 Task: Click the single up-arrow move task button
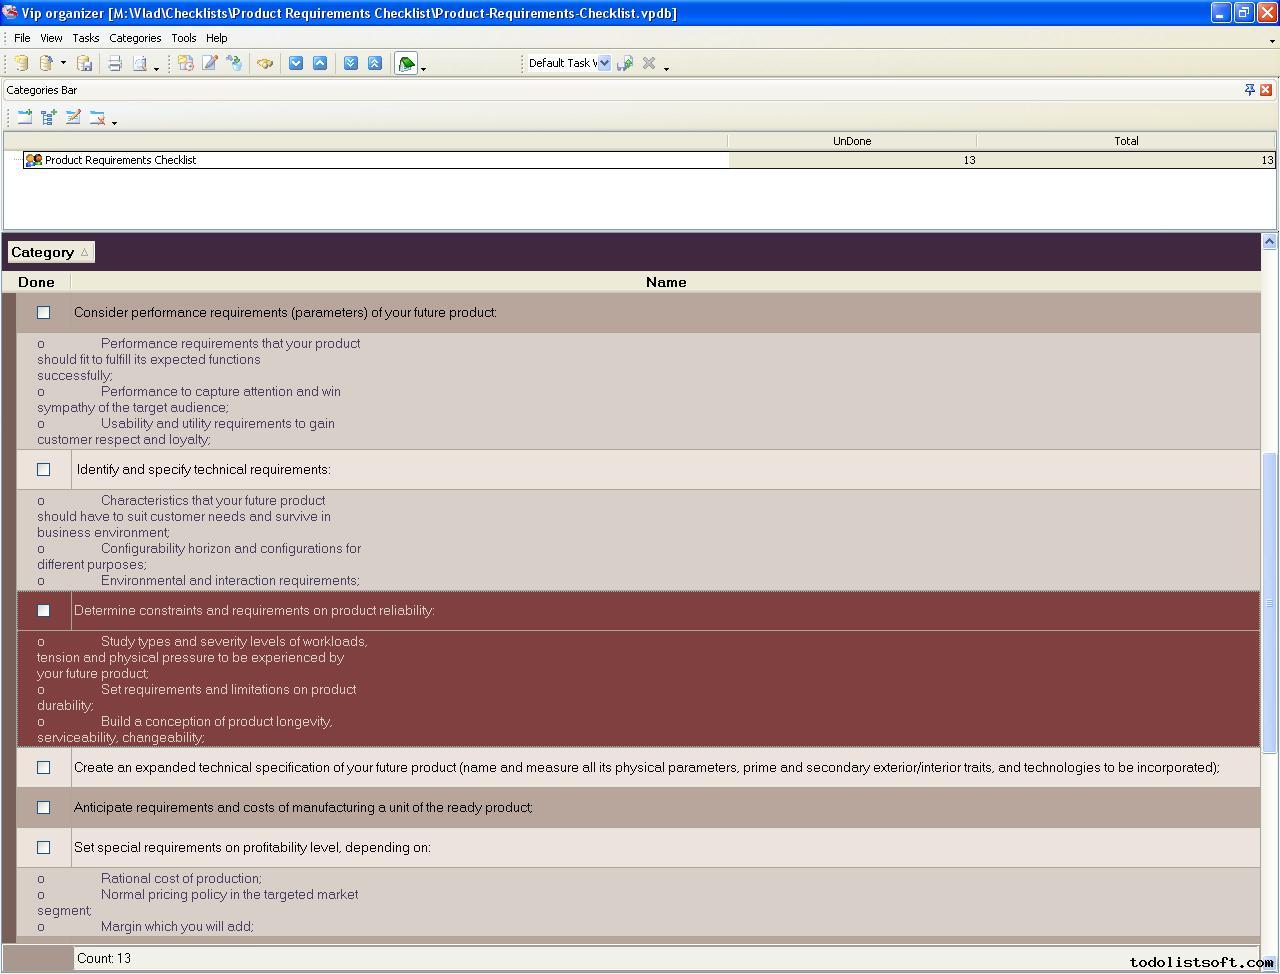coord(320,63)
